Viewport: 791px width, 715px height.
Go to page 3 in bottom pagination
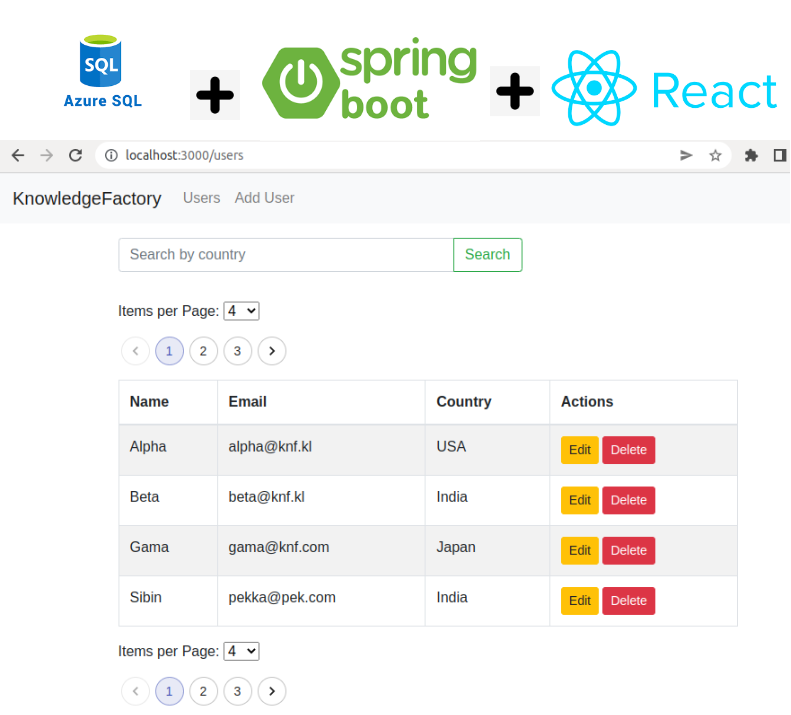[x=238, y=691]
